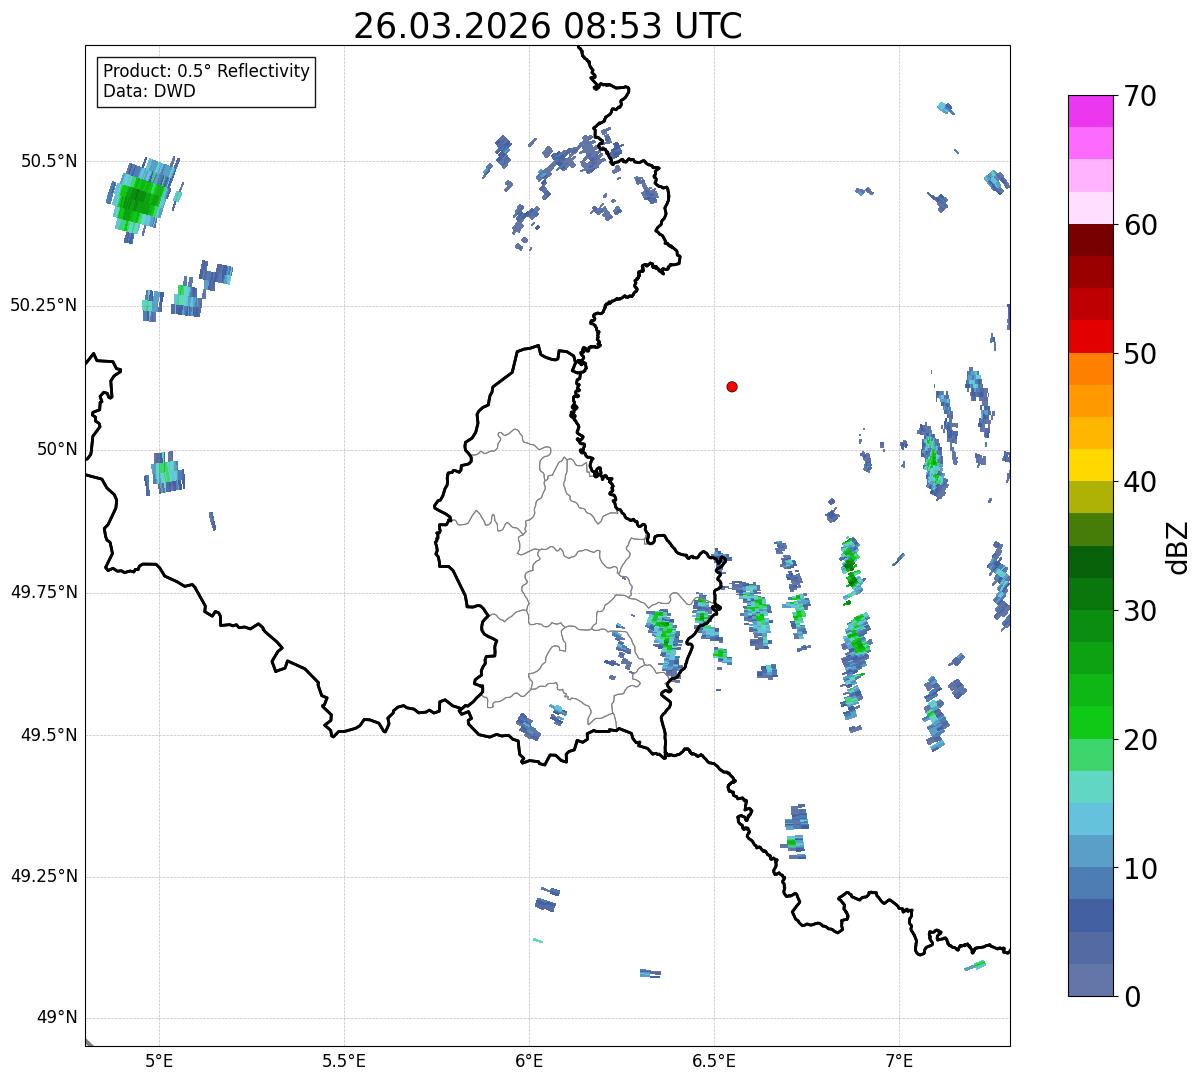Click the 7°E longitude tick label
1202x1081 pixels.
pos(899,1061)
